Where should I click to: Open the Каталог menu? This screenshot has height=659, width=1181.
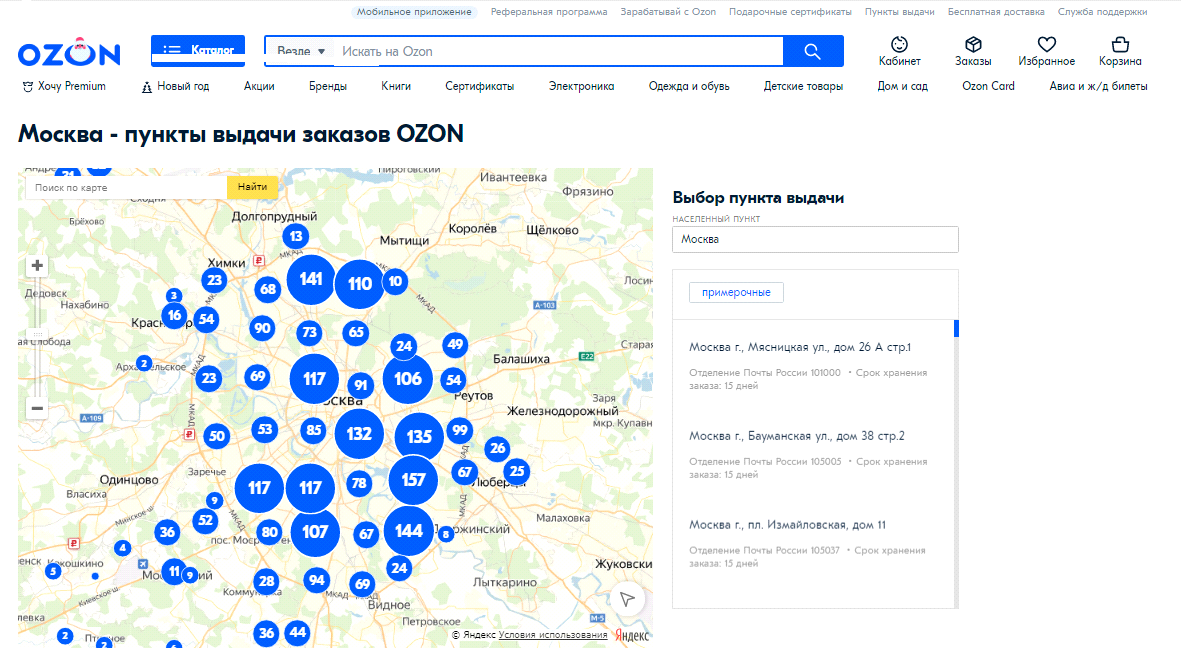click(x=198, y=50)
